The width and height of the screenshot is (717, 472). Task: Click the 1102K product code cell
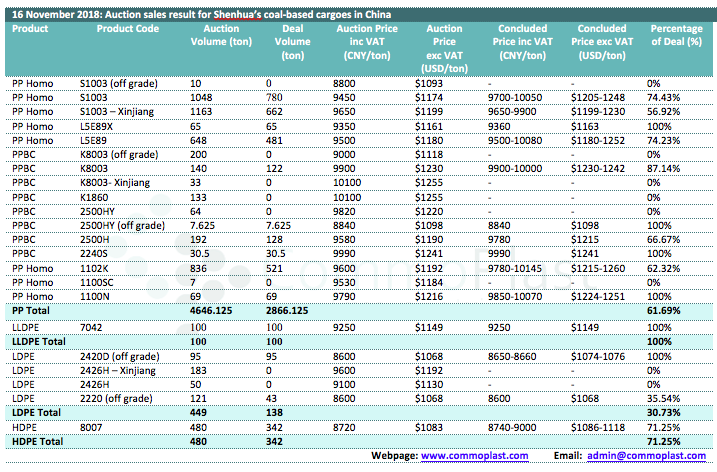[94, 269]
